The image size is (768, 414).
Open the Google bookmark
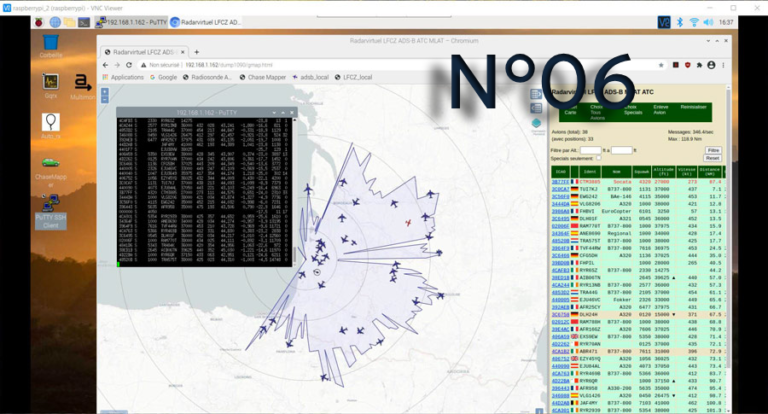coord(164,77)
